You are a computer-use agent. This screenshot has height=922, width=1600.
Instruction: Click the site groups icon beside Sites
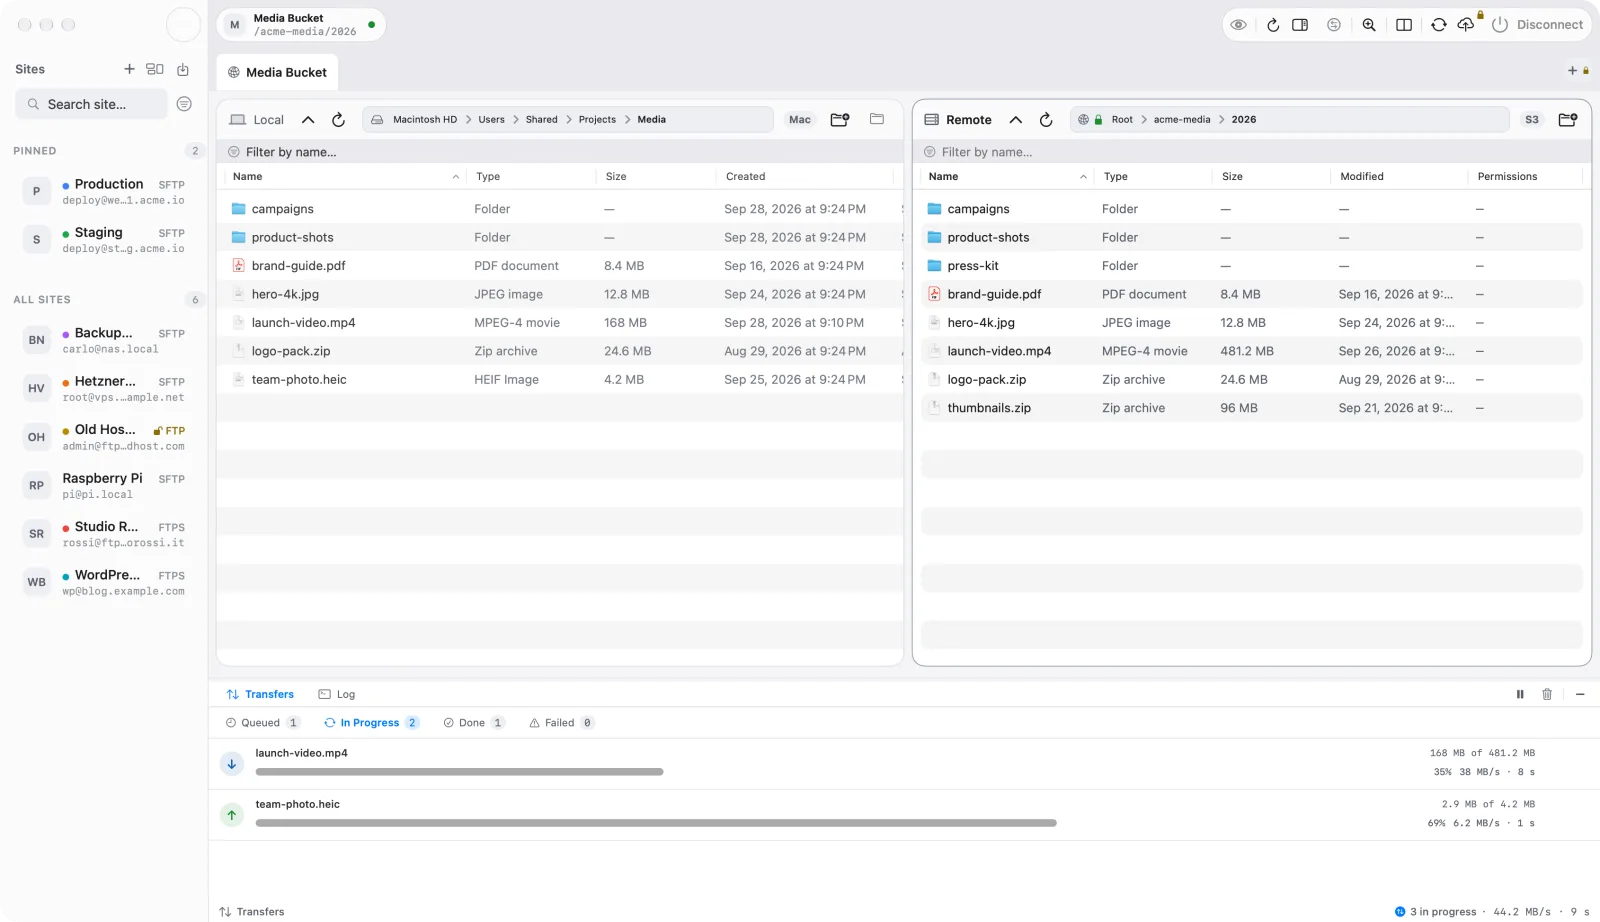pyautogui.click(x=155, y=69)
